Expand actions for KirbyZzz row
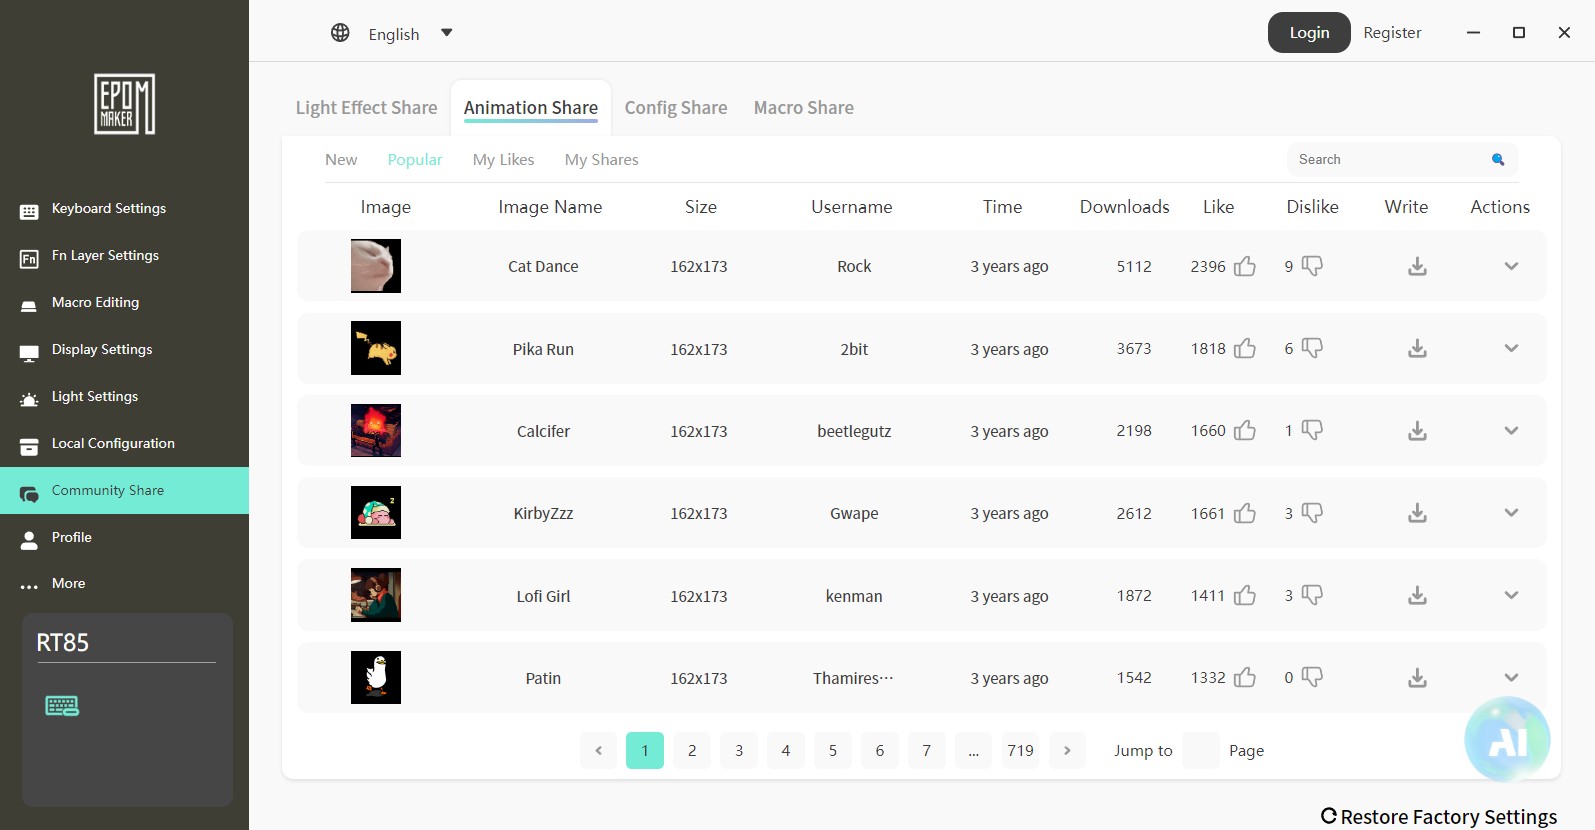Image resolution: width=1595 pixels, height=830 pixels. coord(1511,513)
